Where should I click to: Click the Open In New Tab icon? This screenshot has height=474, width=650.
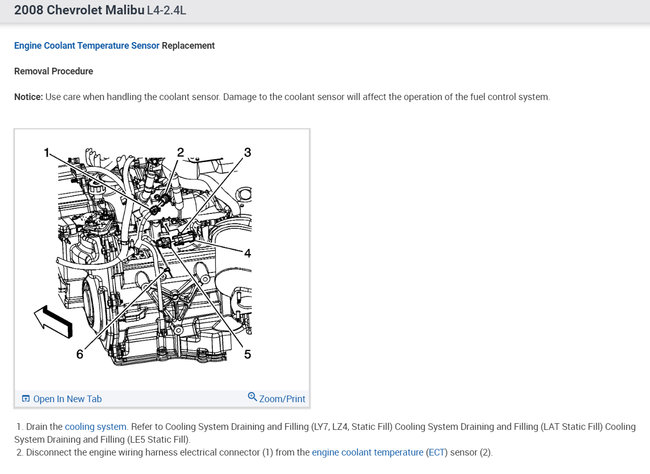[26, 399]
